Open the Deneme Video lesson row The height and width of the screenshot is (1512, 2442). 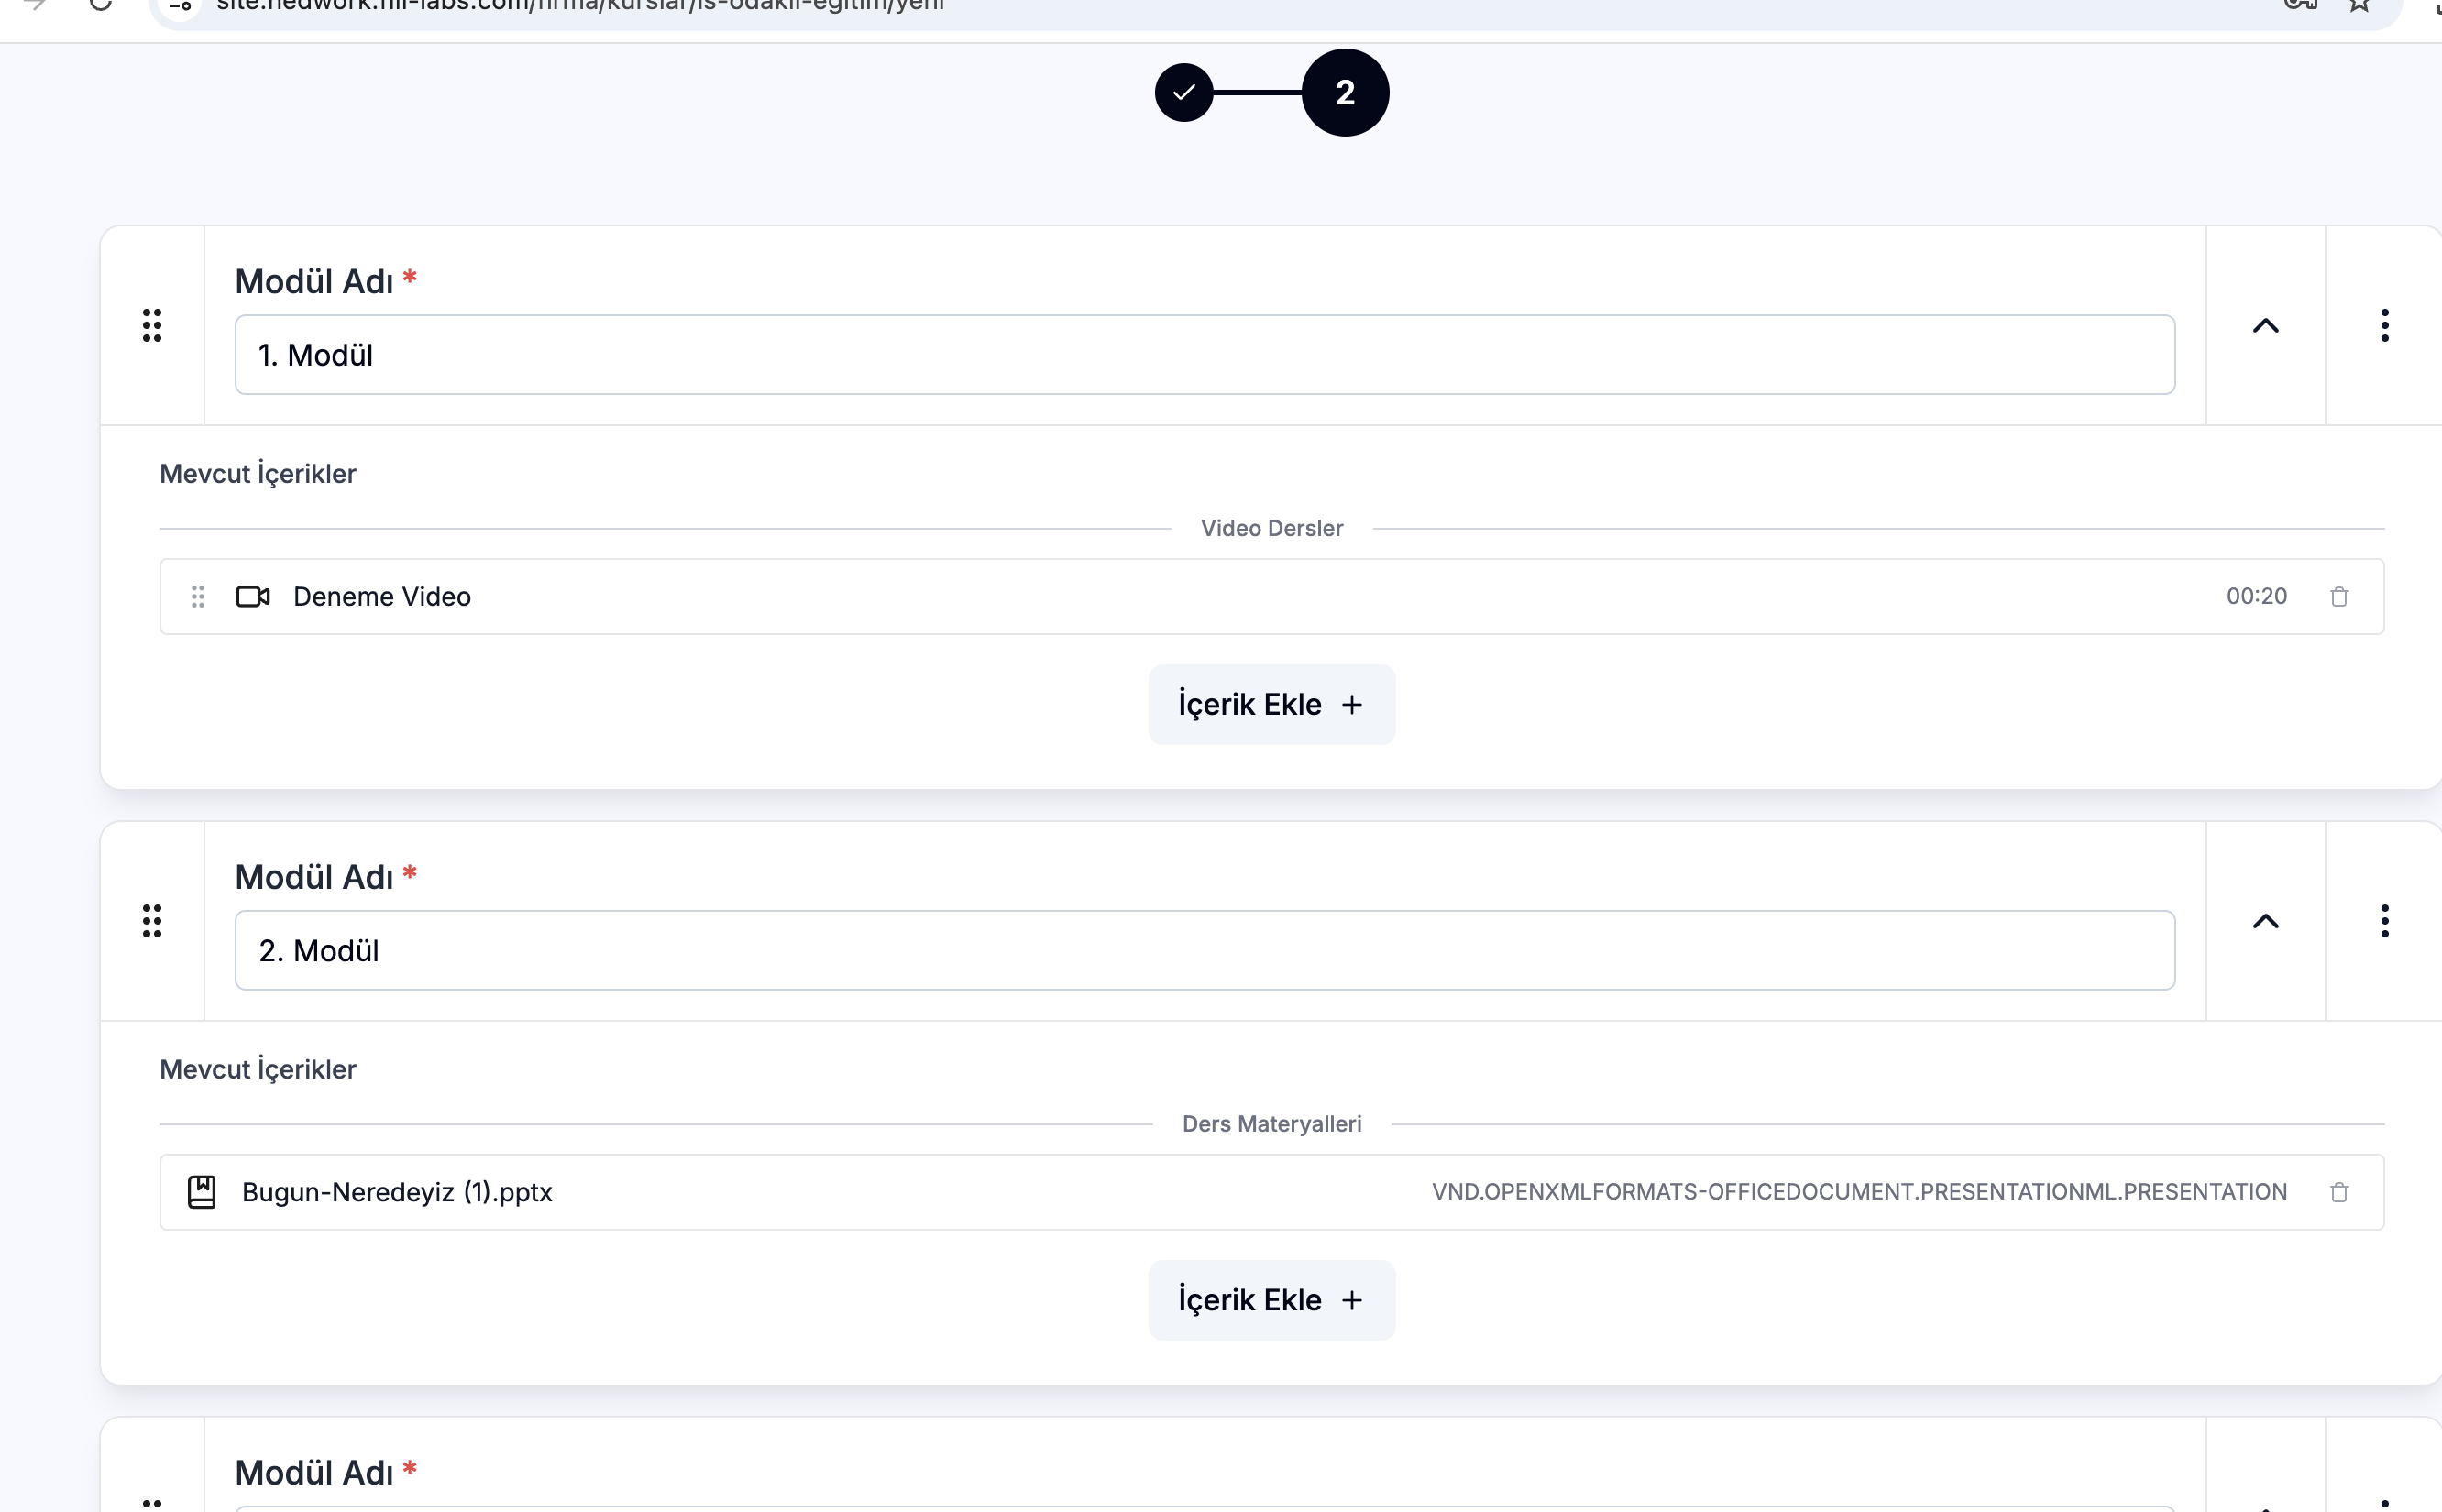click(x=382, y=597)
